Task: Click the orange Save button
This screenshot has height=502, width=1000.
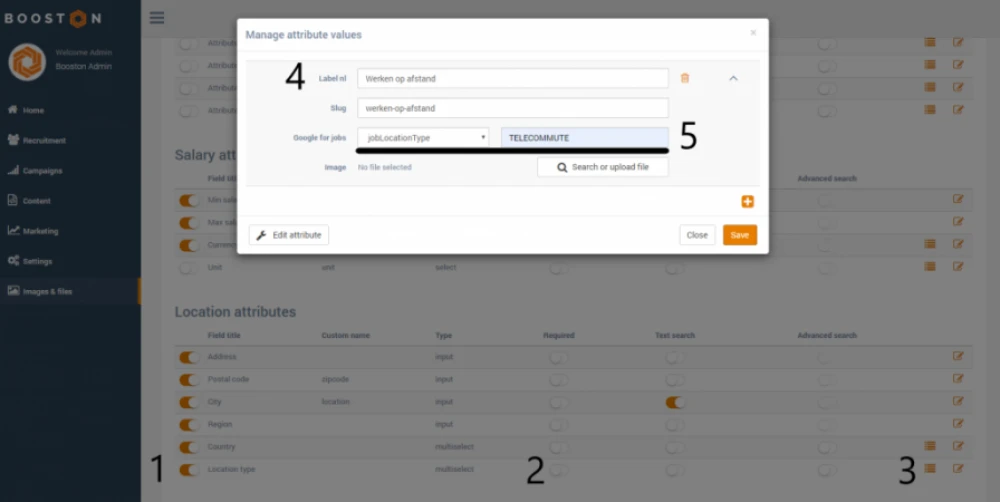Action: [739, 235]
